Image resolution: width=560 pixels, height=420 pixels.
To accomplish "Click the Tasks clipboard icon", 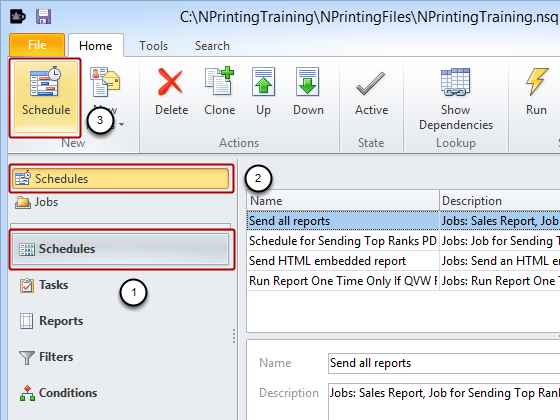I will coord(27,285).
